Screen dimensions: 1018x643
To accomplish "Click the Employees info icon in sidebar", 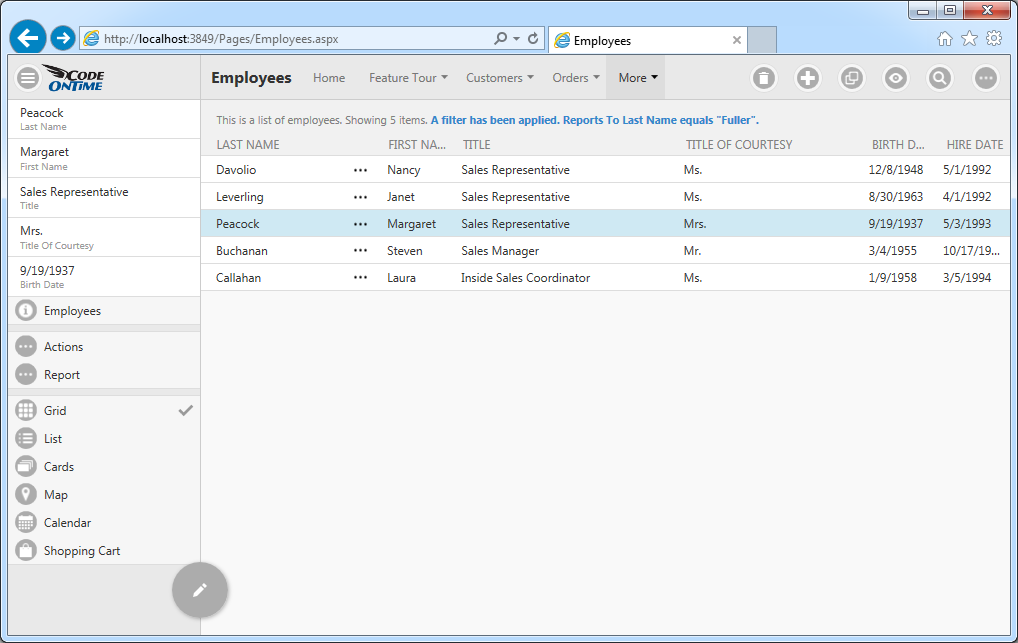I will coord(26,311).
